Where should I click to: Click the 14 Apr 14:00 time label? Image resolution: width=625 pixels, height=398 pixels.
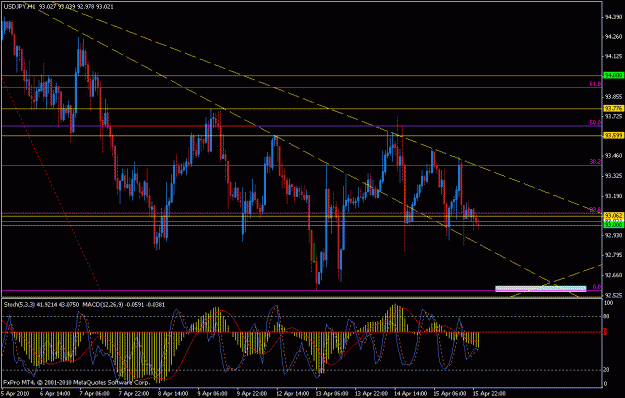click(411, 394)
